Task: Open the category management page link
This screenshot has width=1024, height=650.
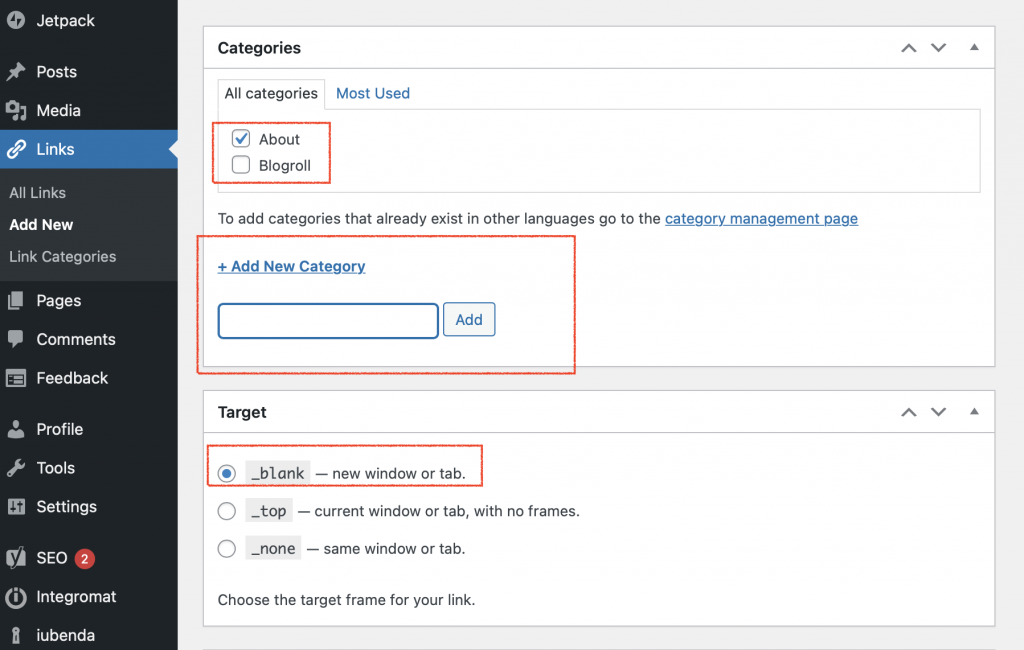Action: pos(761,218)
